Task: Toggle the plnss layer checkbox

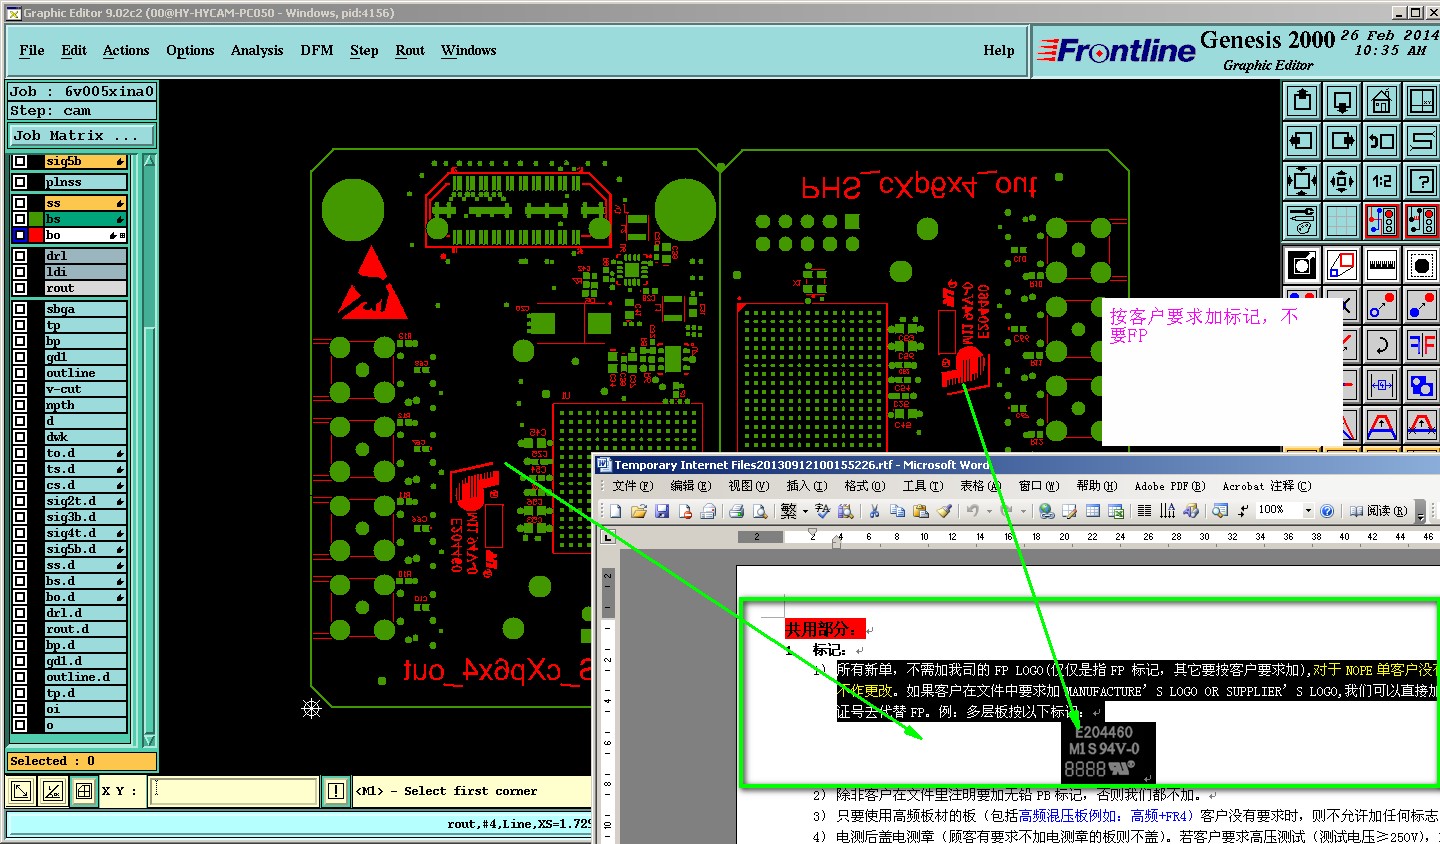Action: click(x=20, y=182)
